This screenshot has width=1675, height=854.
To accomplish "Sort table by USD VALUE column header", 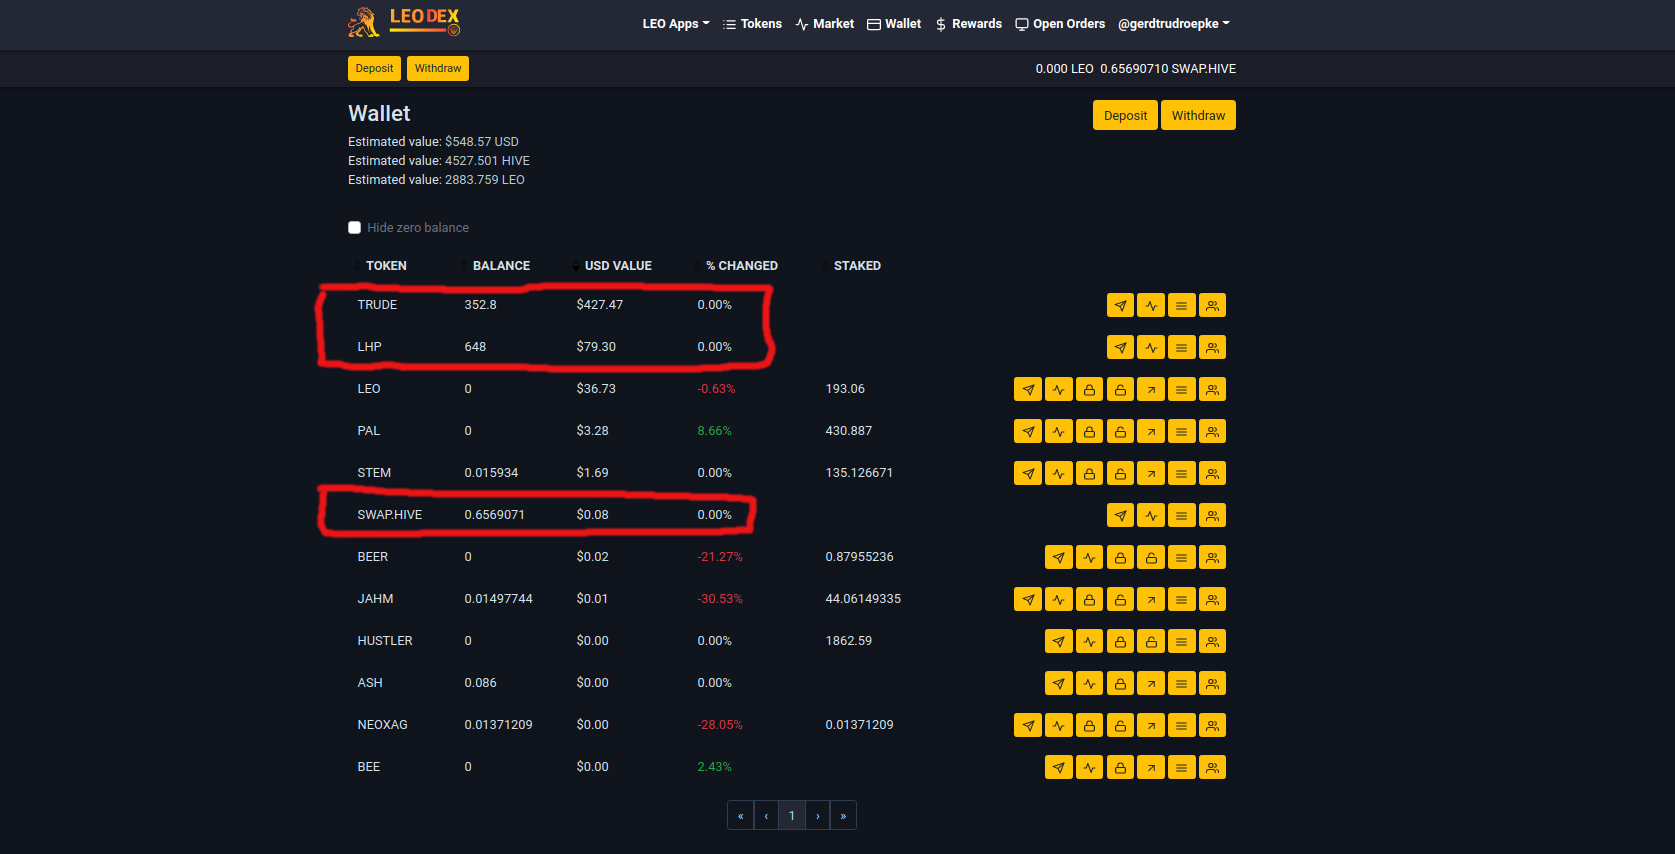I will tap(618, 266).
